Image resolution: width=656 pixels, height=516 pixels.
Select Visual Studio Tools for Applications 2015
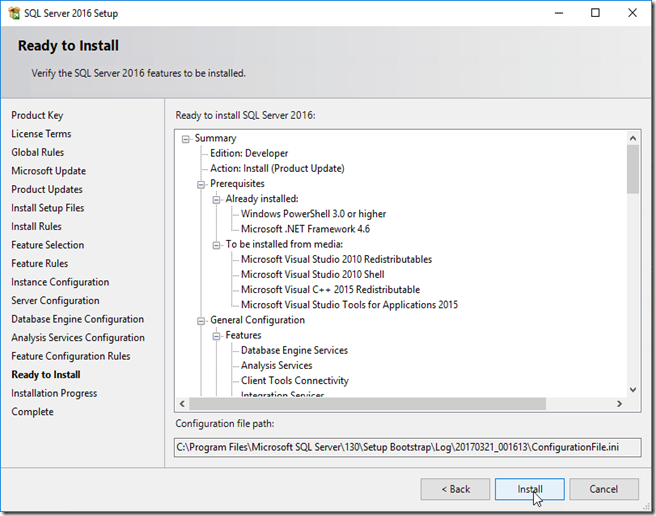[x=349, y=305]
